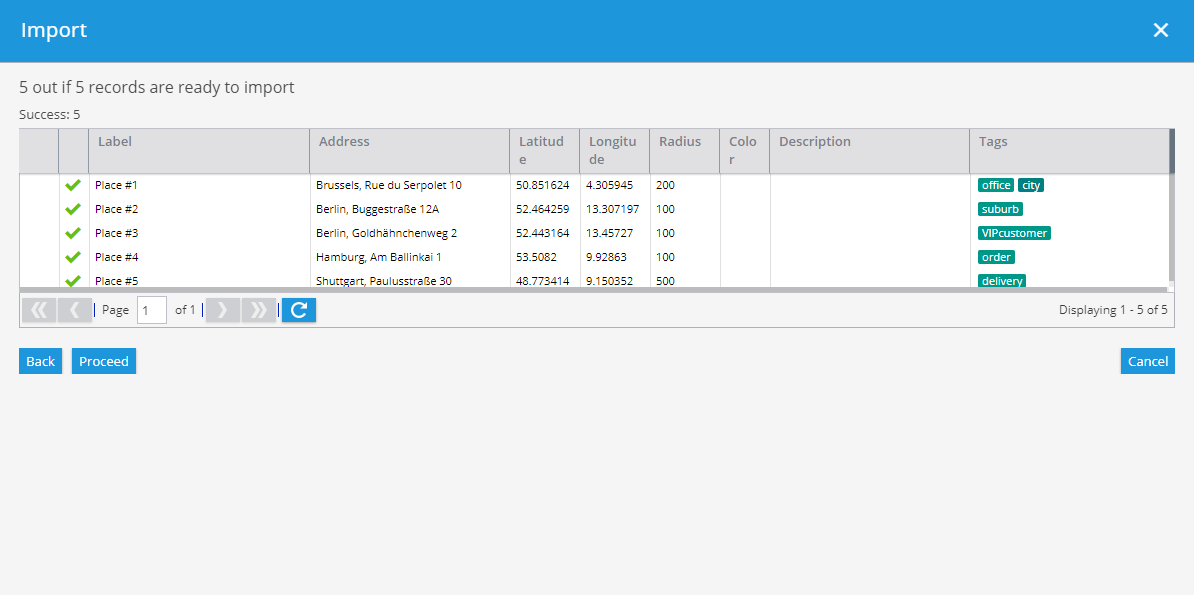Select the VIPcustomer tag on Place #3
1194x595 pixels.
1014,233
